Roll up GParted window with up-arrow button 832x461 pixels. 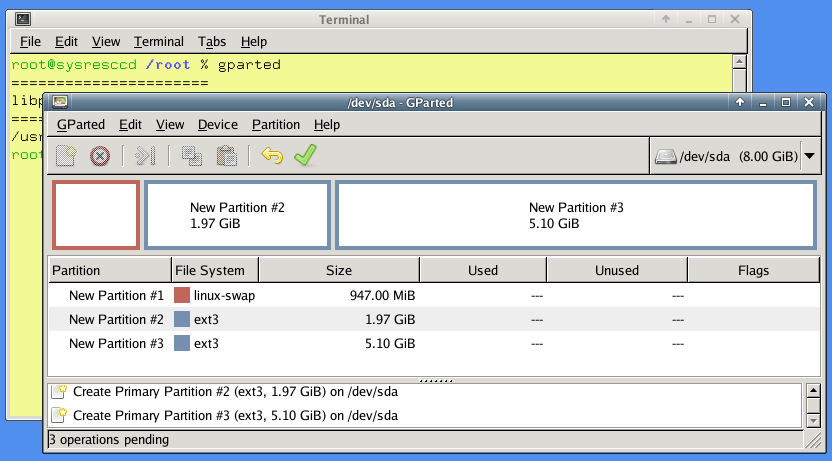pyautogui.click(x=740, y=102)
